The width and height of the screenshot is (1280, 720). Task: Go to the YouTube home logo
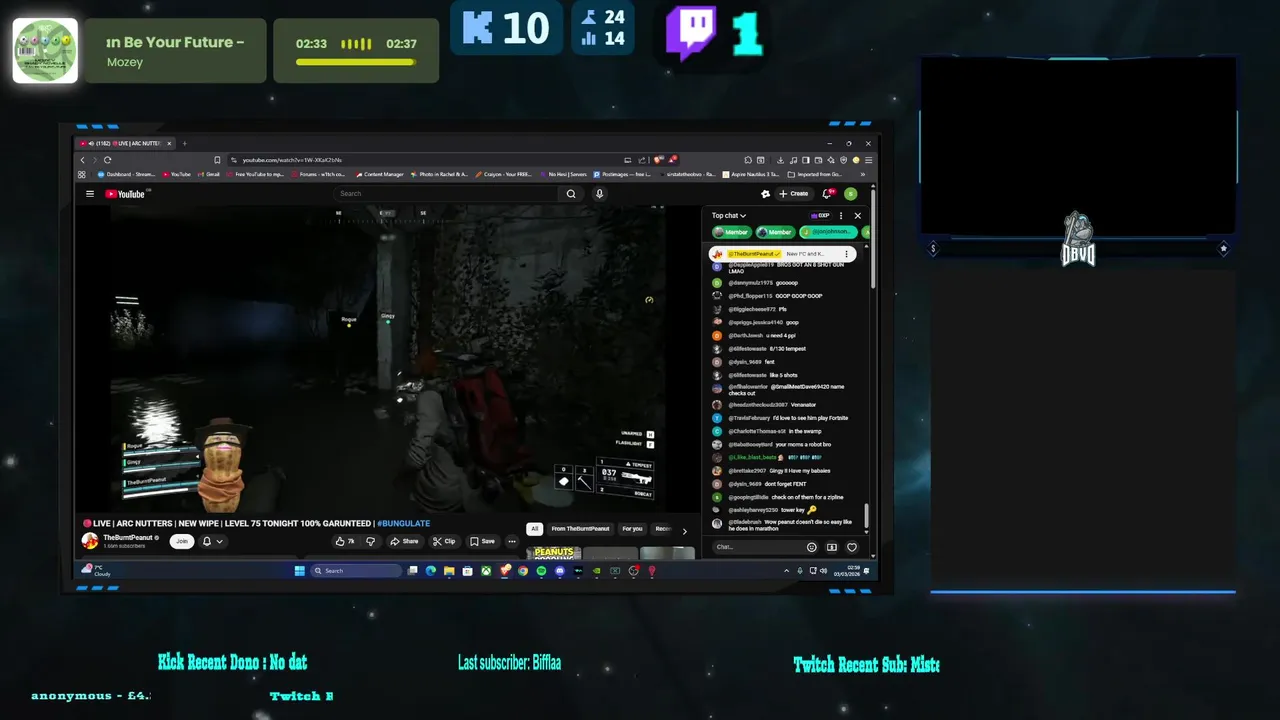127,194
